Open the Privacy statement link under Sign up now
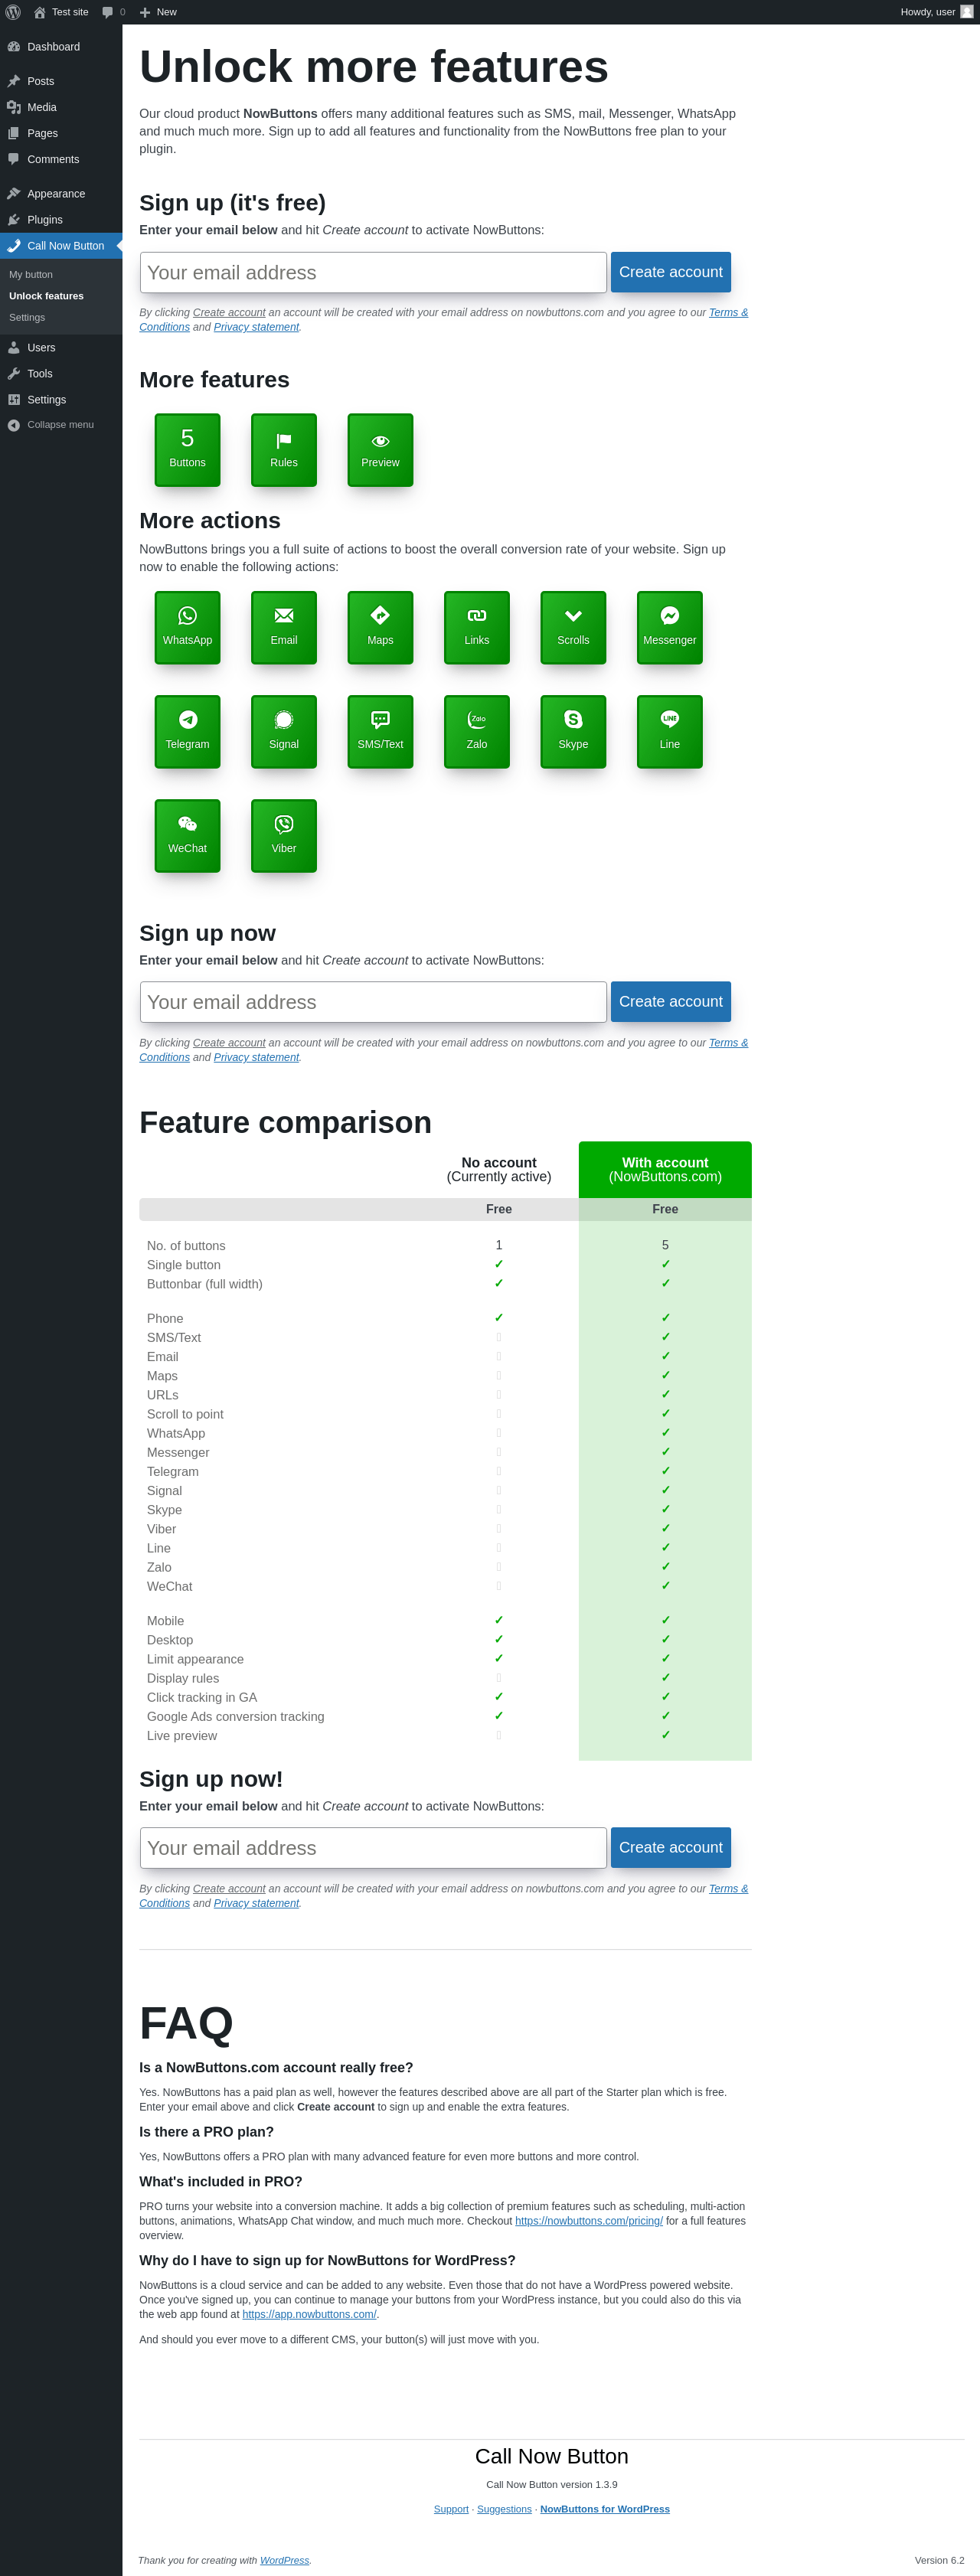Screen dimensions: 980x2576 (256, 1058)
